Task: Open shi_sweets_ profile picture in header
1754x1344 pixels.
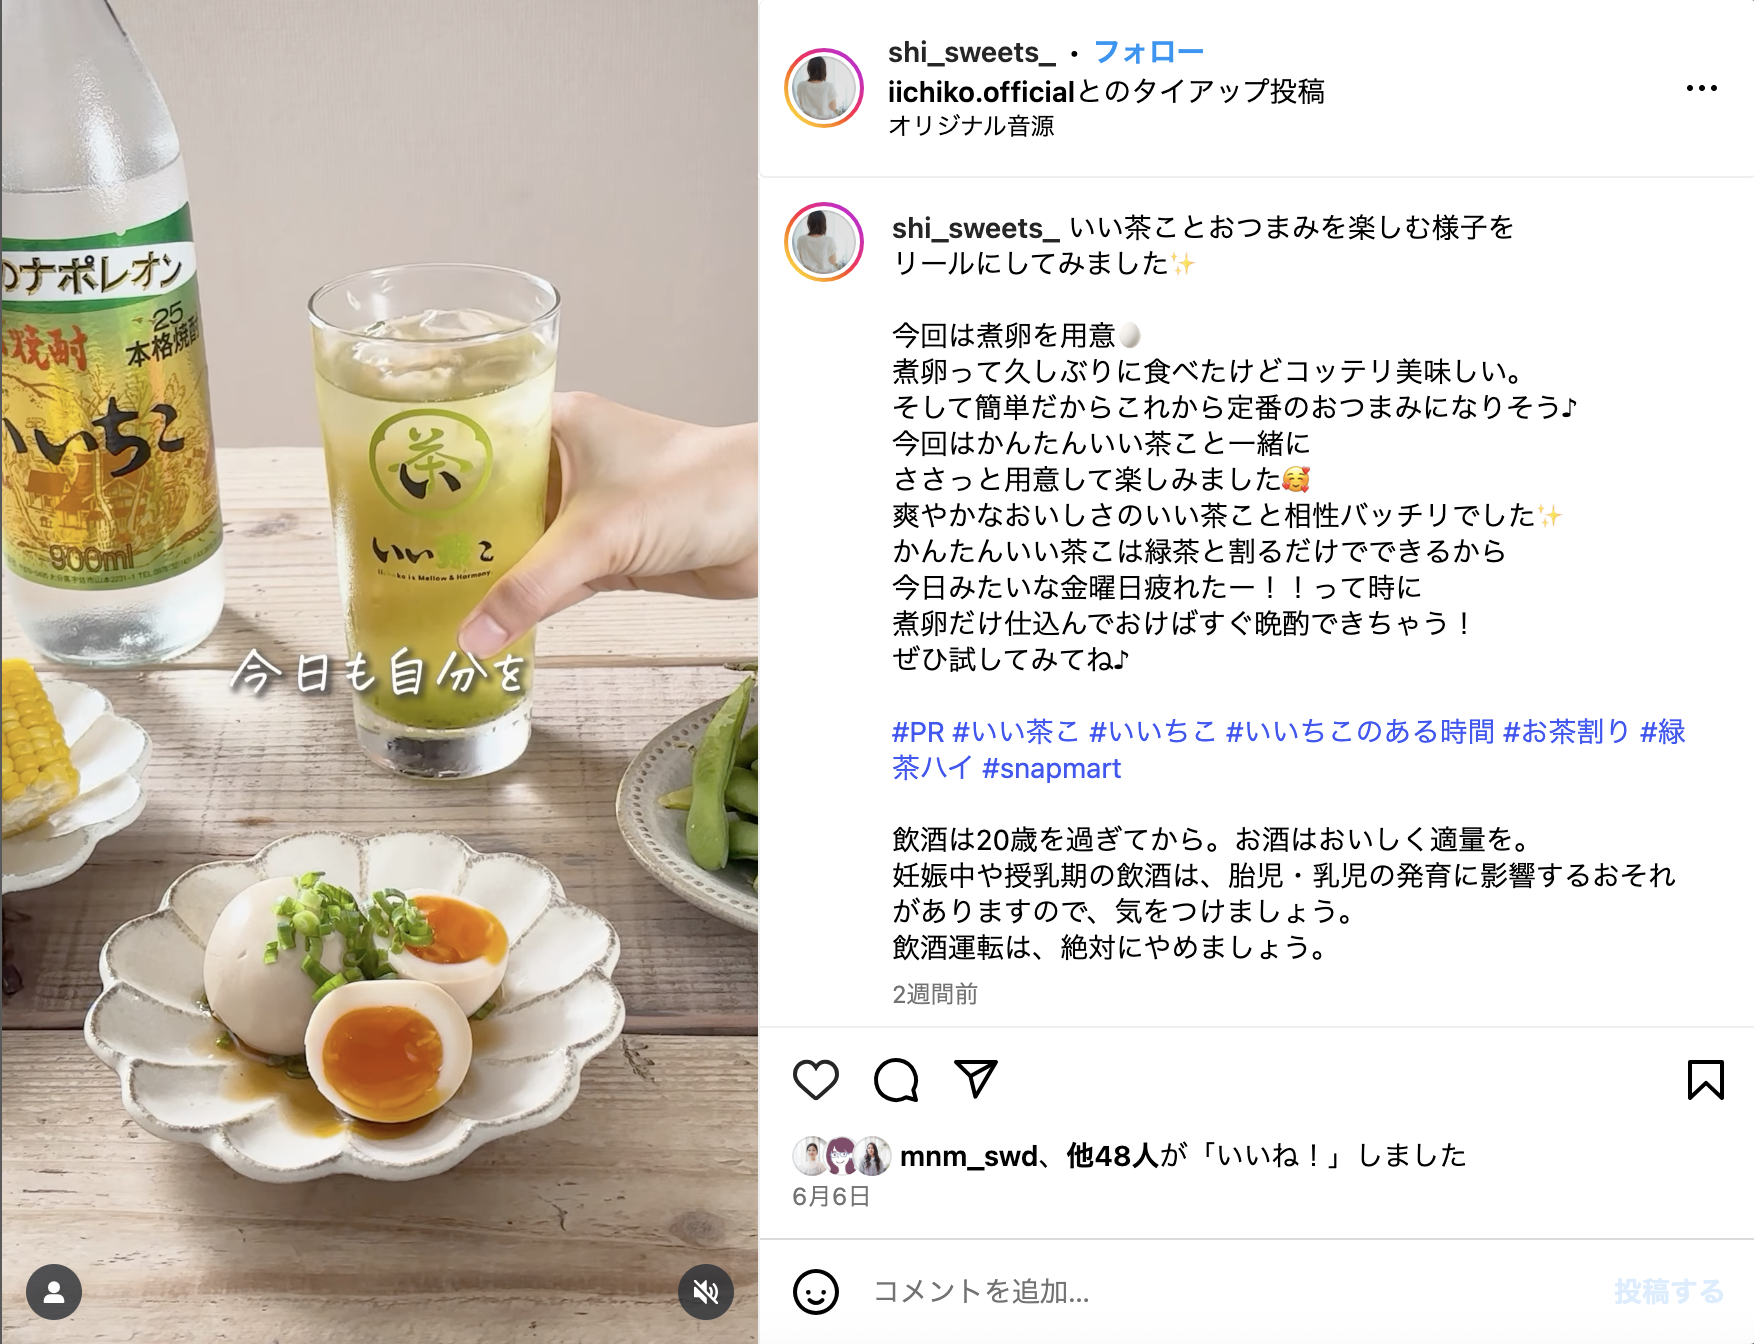Action: click(824, 88)
